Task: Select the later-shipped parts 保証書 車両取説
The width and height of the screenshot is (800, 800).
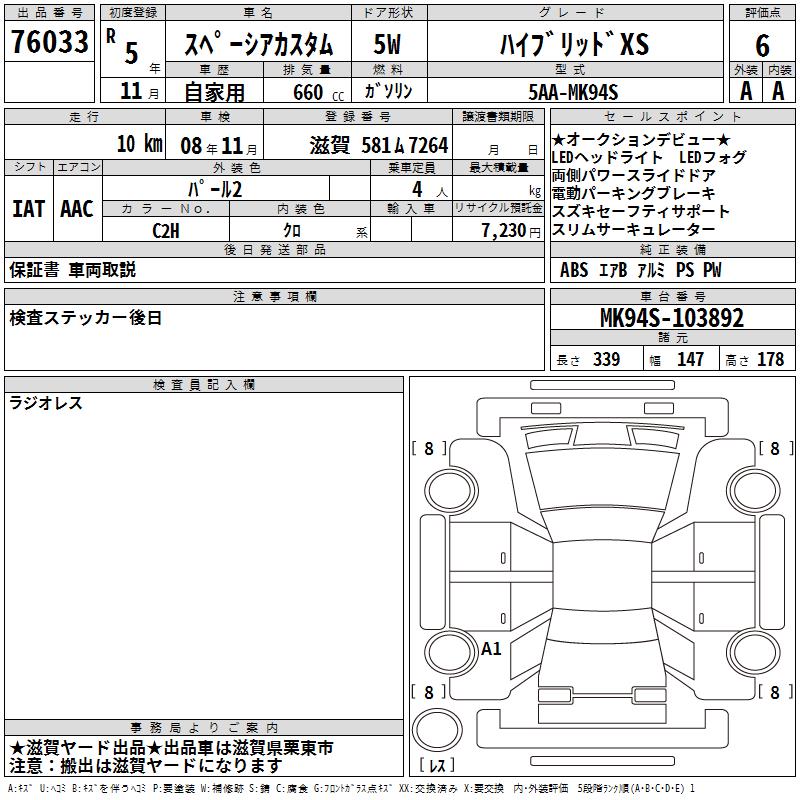Action: click(x=72, y=270)
